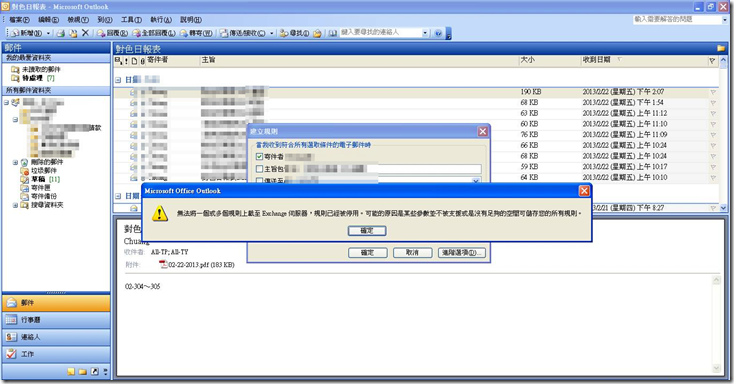Image resolution: width=734 pixels, height=384 pixels.
Task: Click the Print icon in the toolbar
Action: tap(60, 33)
